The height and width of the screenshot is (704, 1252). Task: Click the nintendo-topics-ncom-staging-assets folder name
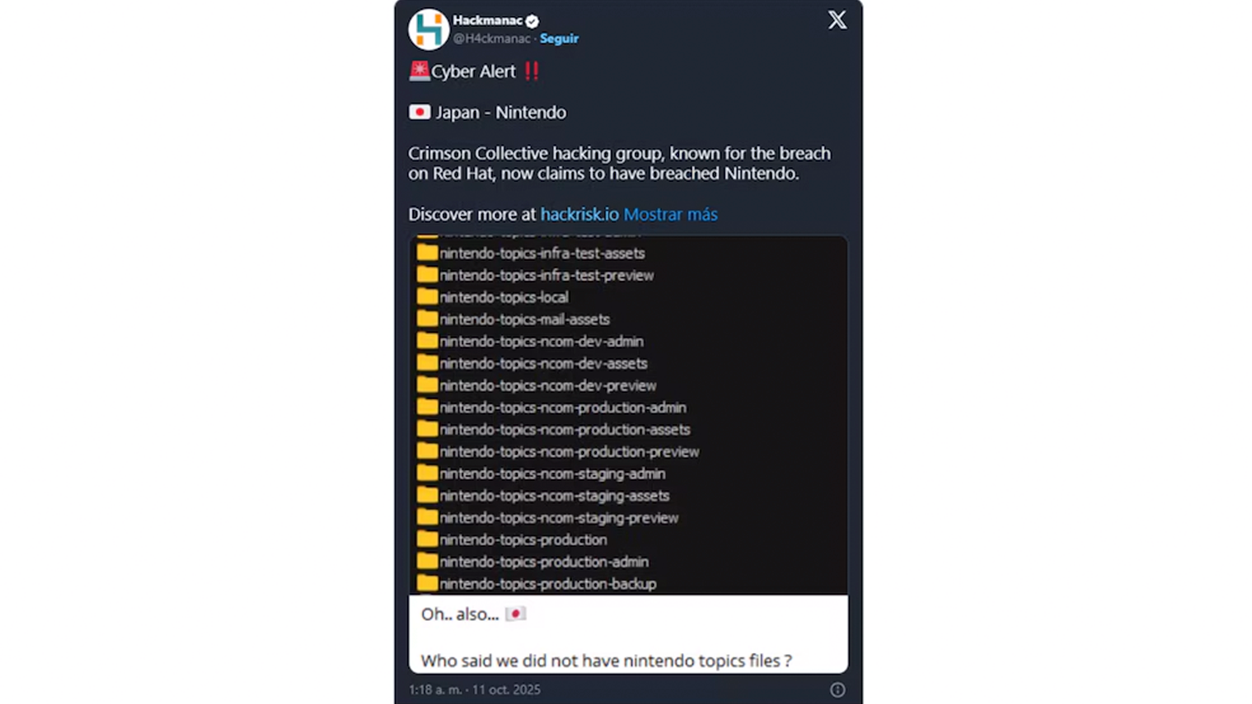(554, 496)
